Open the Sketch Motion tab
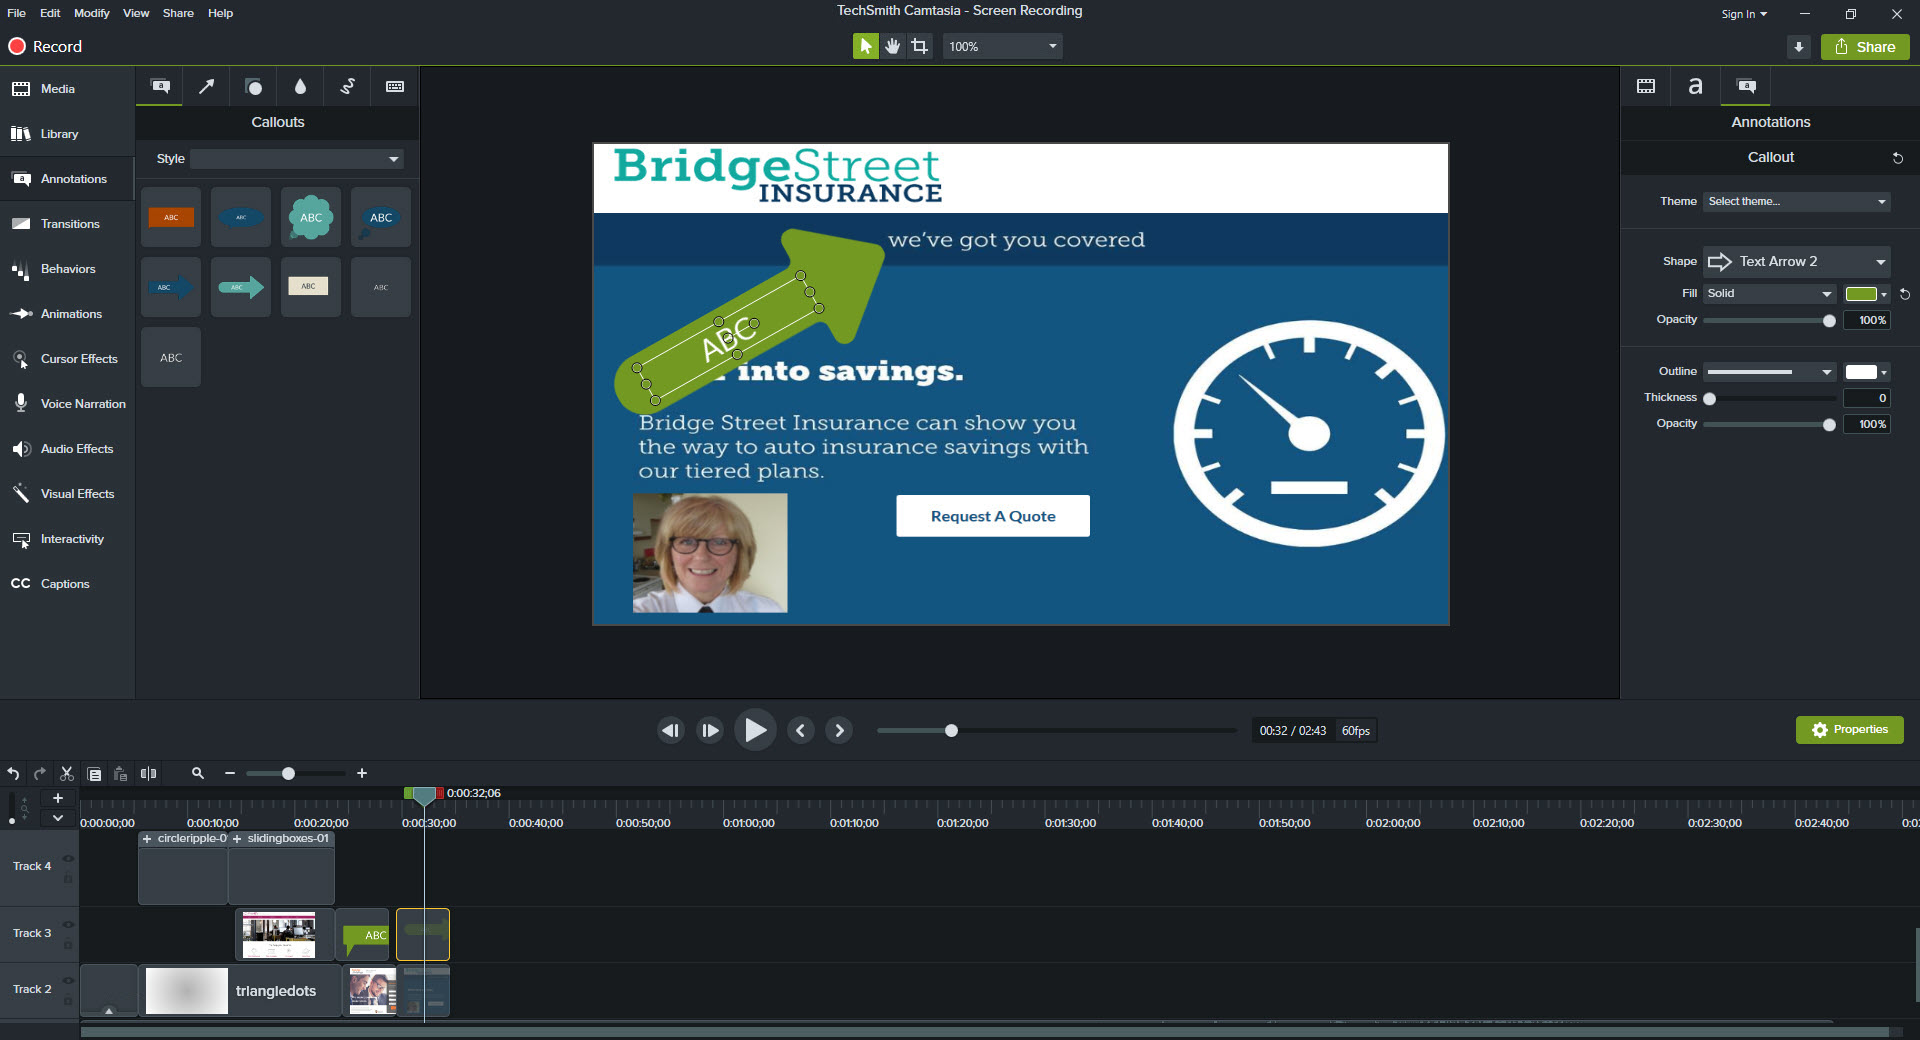This screenshot has height=1040, width=1920. (x=347, y=87)
